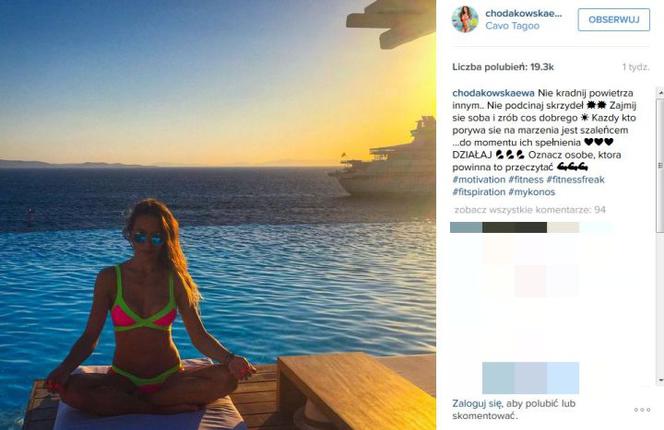The width and height of the screenshot is (664, 430).
Task: Open the three-dots more options icon
Action: pyautogui.click(x=642, y=410)
